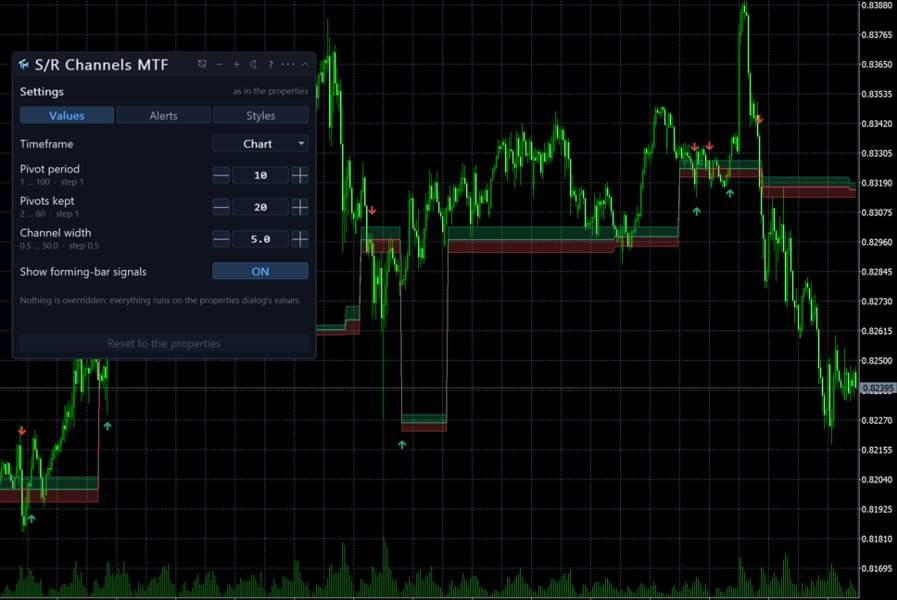The width and height of the screenshot is (897, 600).
Task: Click the Channel width range hint text
Action: coord(59,246)
